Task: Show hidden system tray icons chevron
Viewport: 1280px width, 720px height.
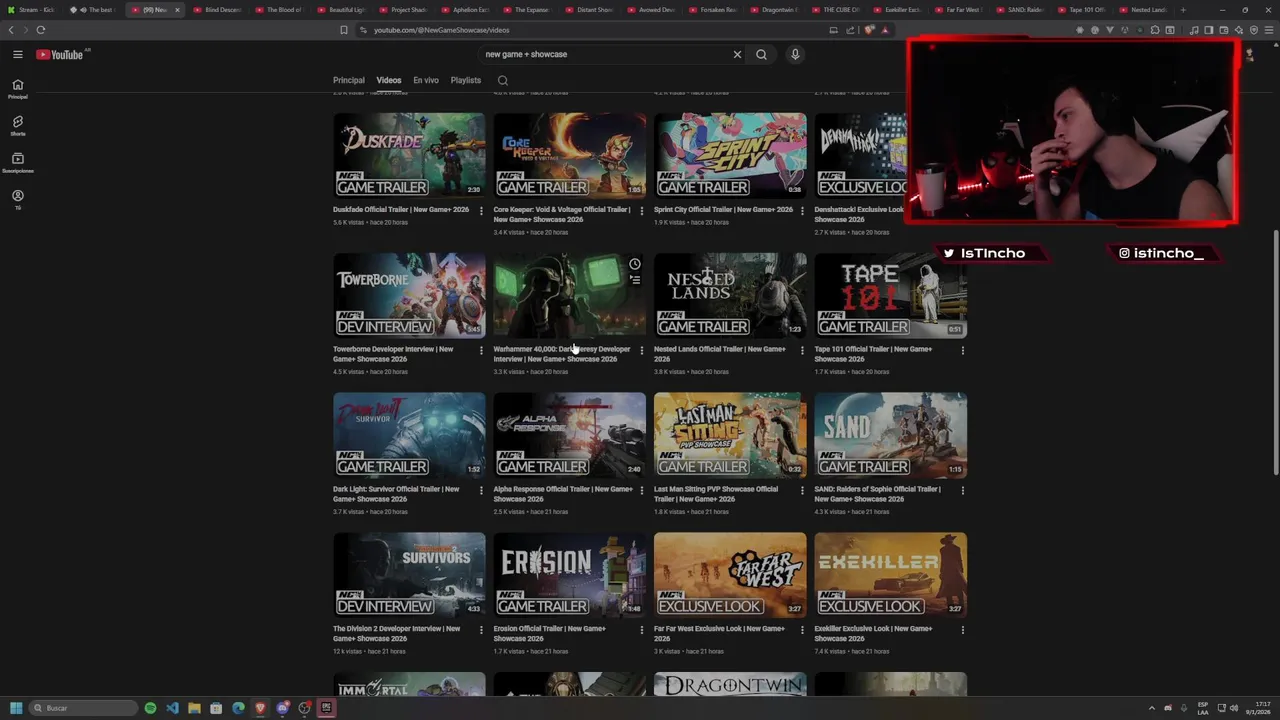Action: point(1150,708)
